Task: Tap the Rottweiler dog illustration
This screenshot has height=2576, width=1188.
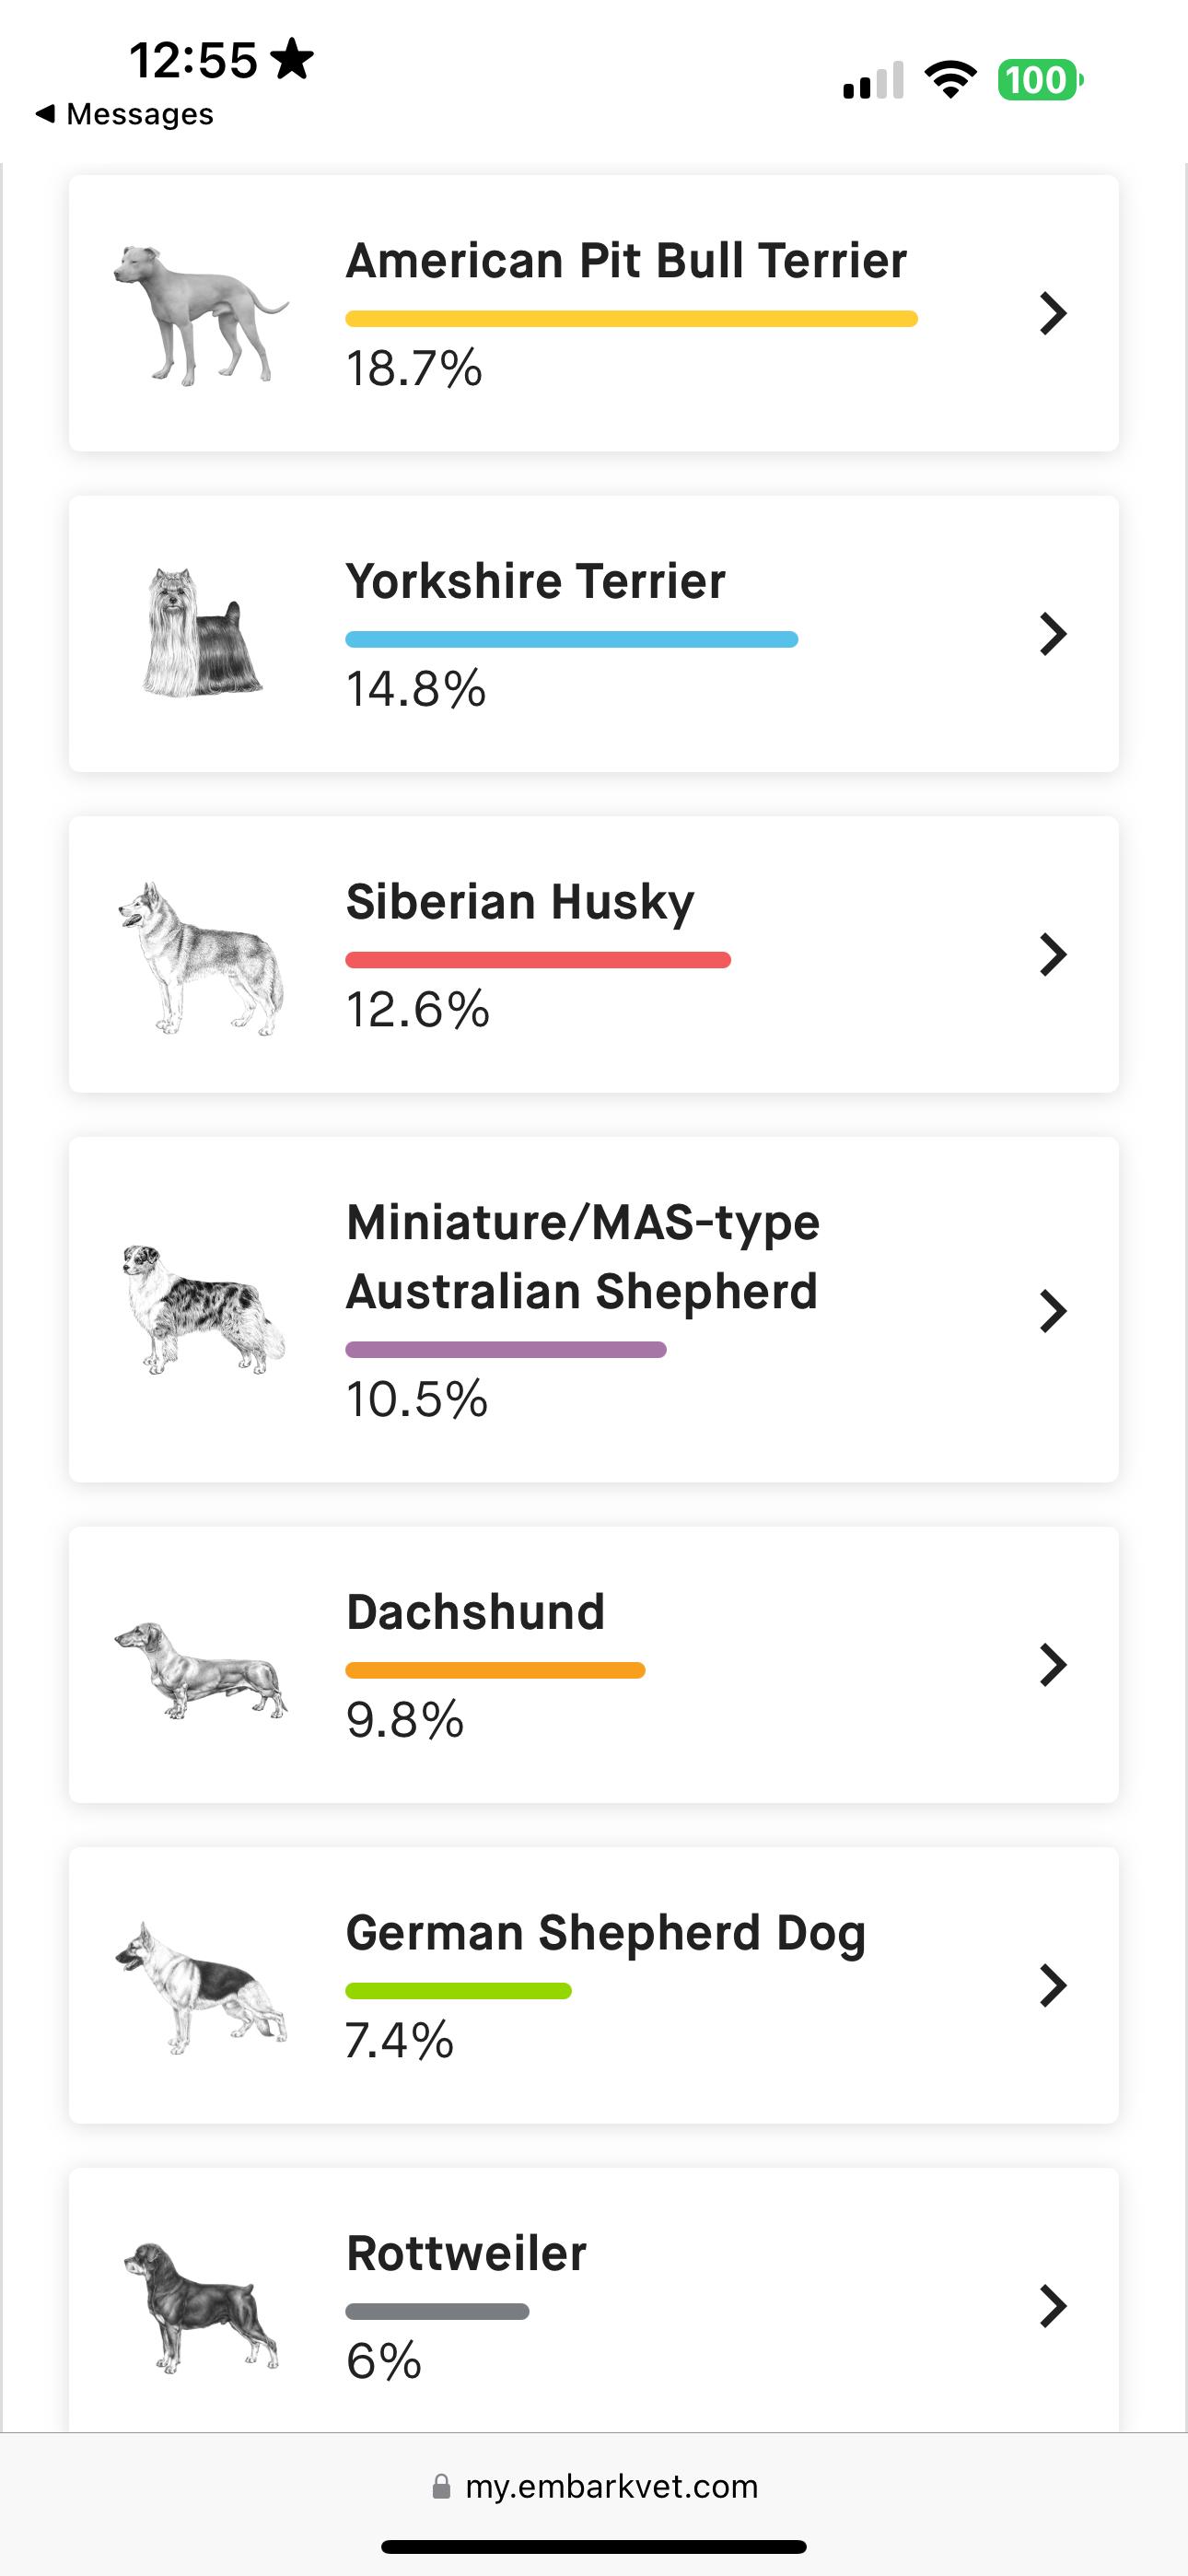Action: [x=201, y=2306]
